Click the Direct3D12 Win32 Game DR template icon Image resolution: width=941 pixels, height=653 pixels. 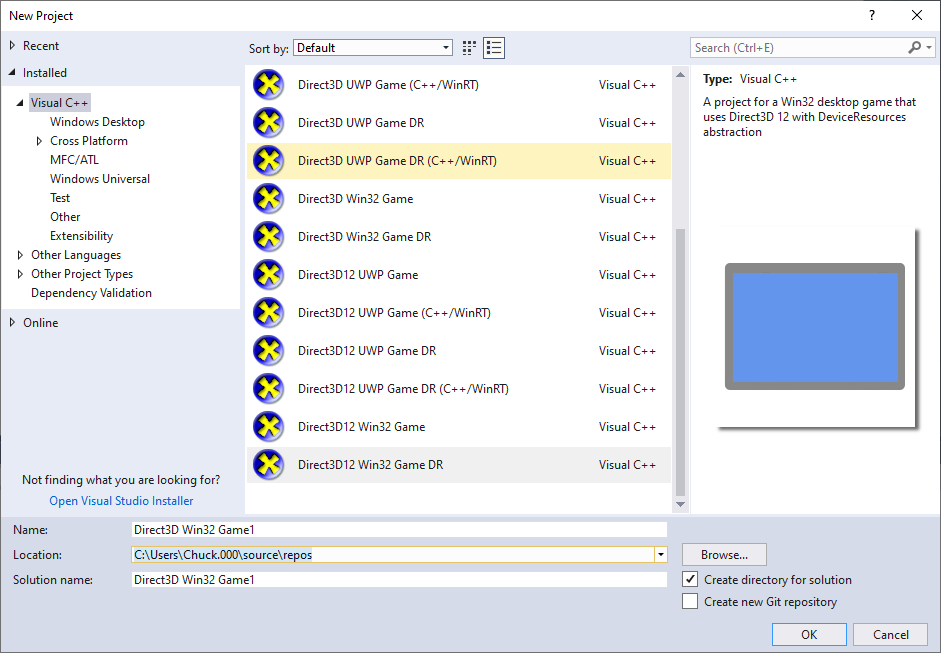[268, 465]
